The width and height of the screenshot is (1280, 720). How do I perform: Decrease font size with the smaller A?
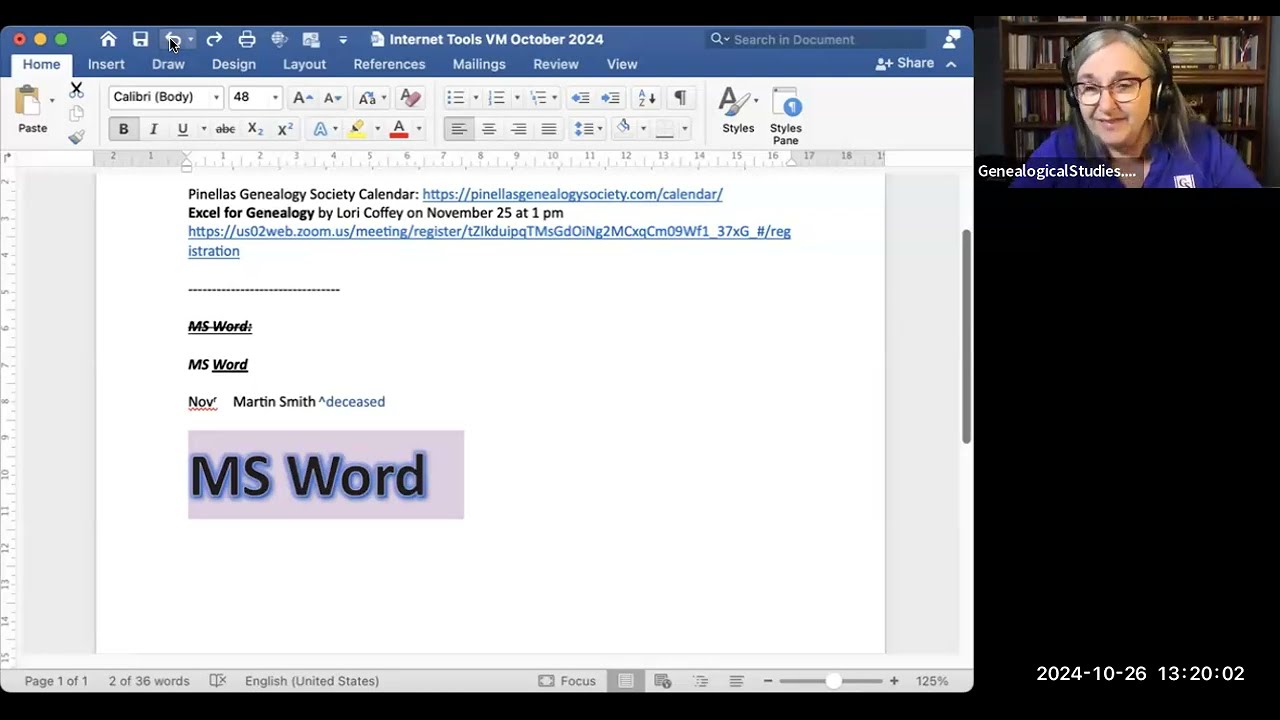tap(333, 97)
